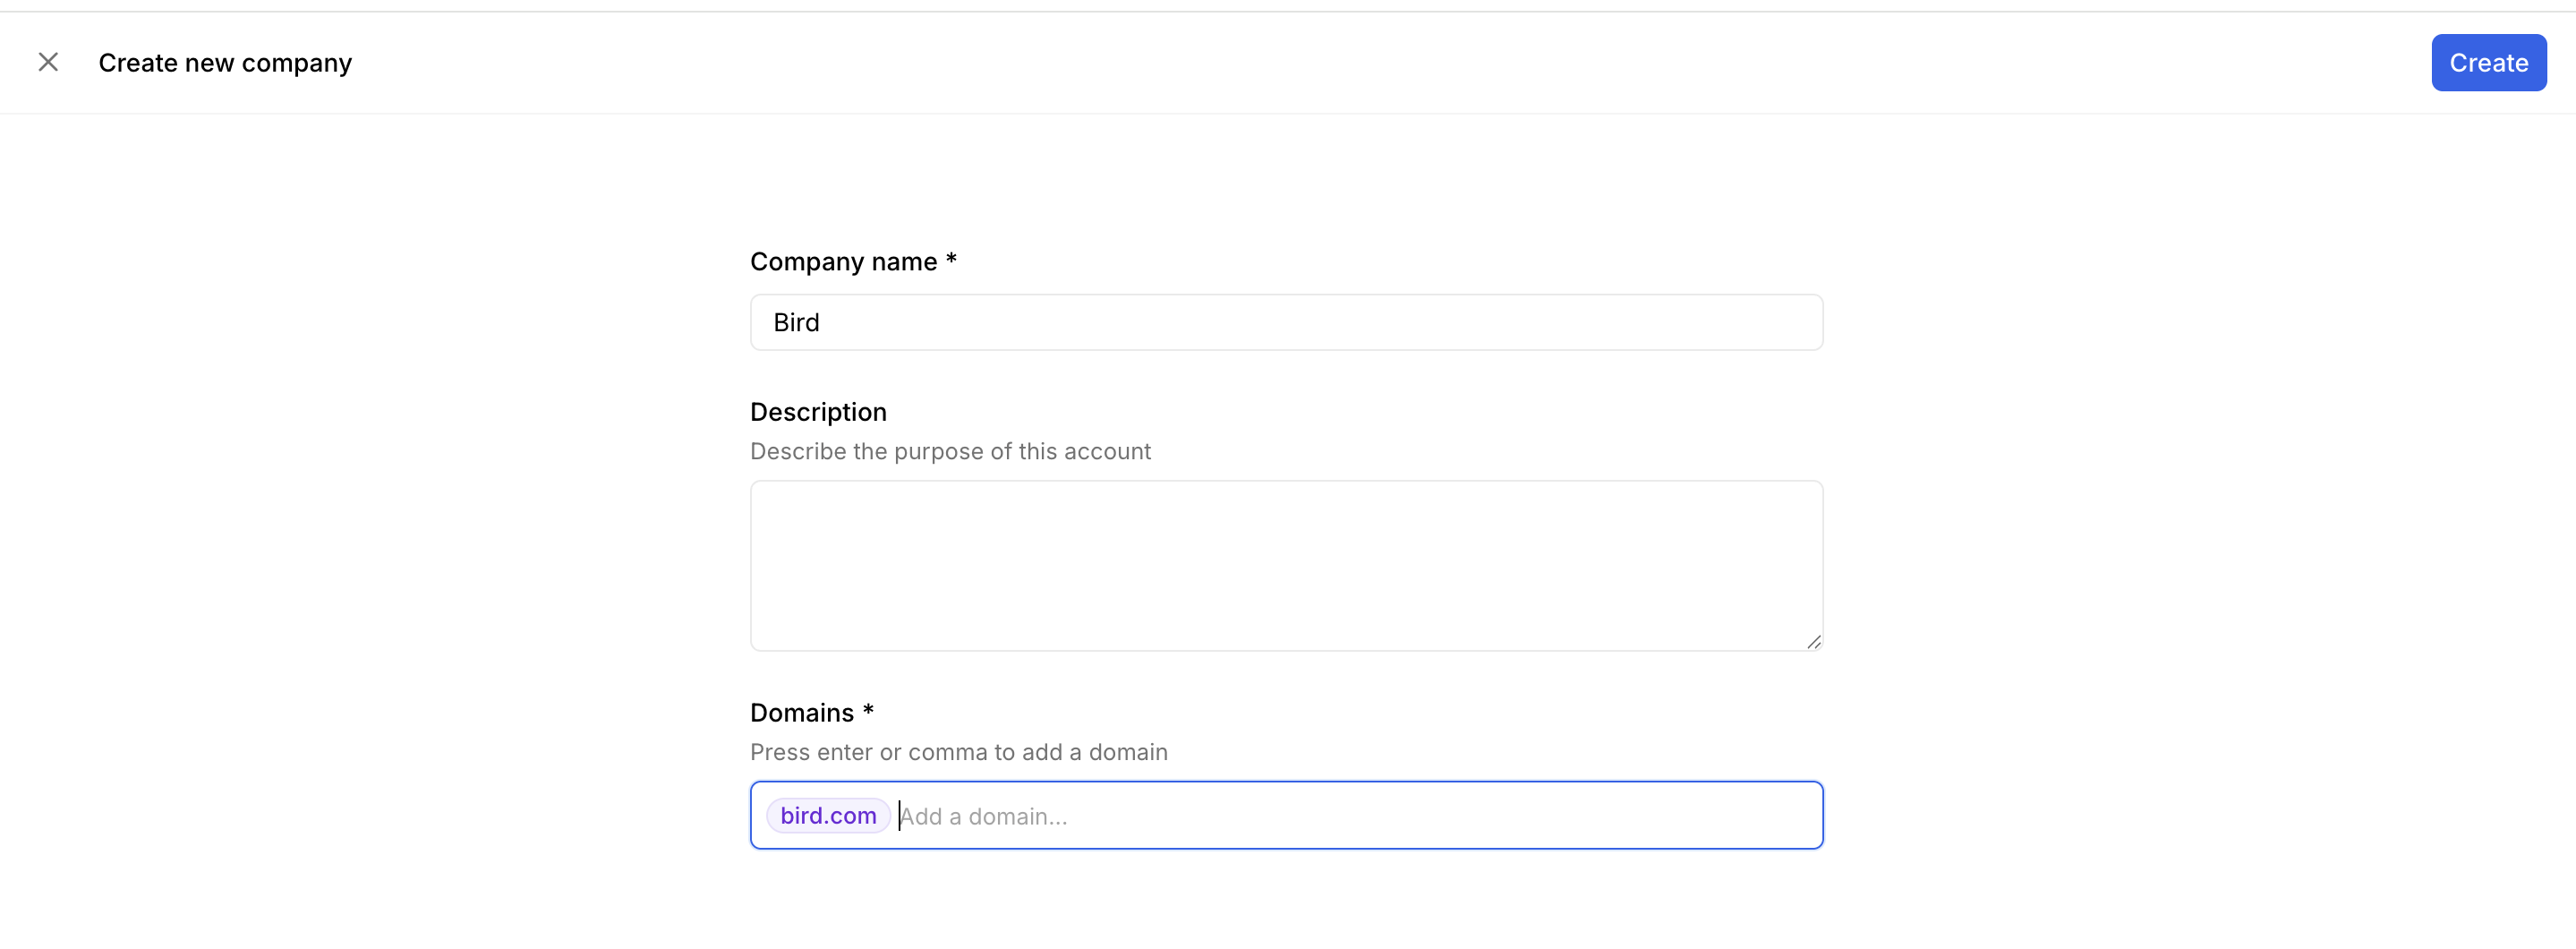Click the word 'Bird' in the name field

(796, 323)
